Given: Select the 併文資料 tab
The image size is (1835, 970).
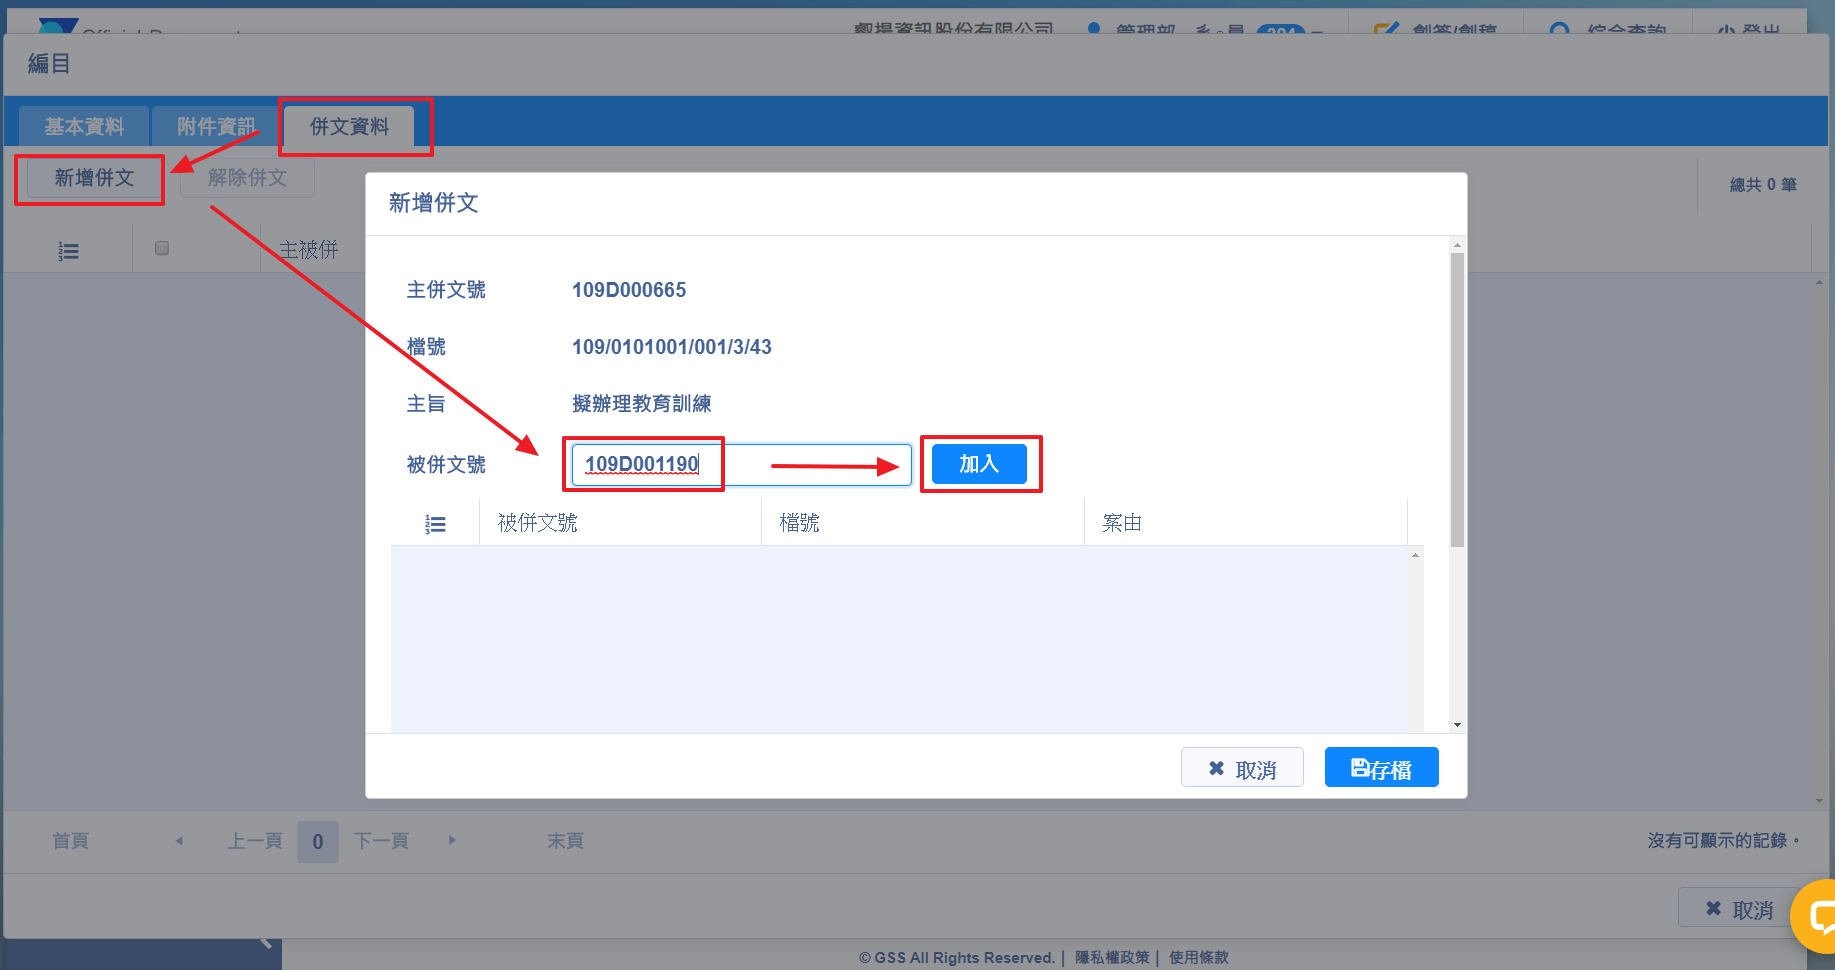Looking at the screenshot, I should click(x=349, y=127).
